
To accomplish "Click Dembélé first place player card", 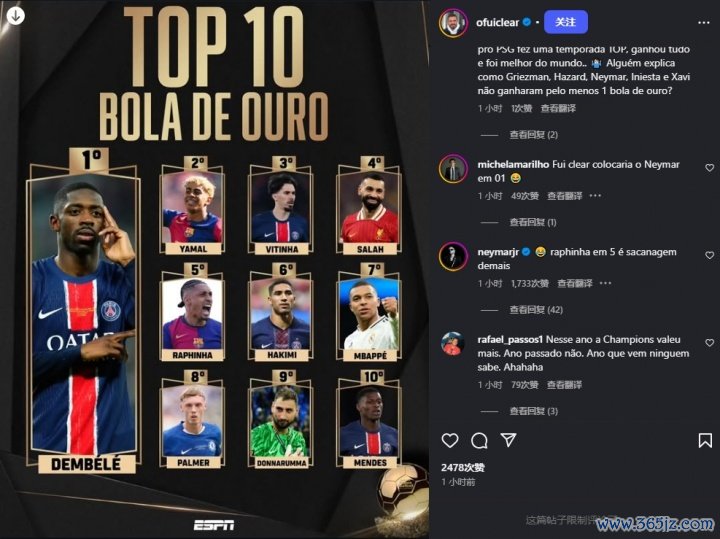I will (x=84, y=312).
